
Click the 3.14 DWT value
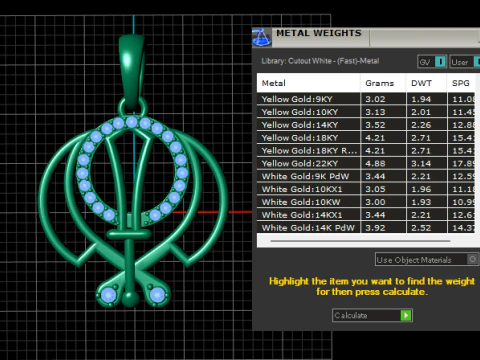click(x=421, y=163)
